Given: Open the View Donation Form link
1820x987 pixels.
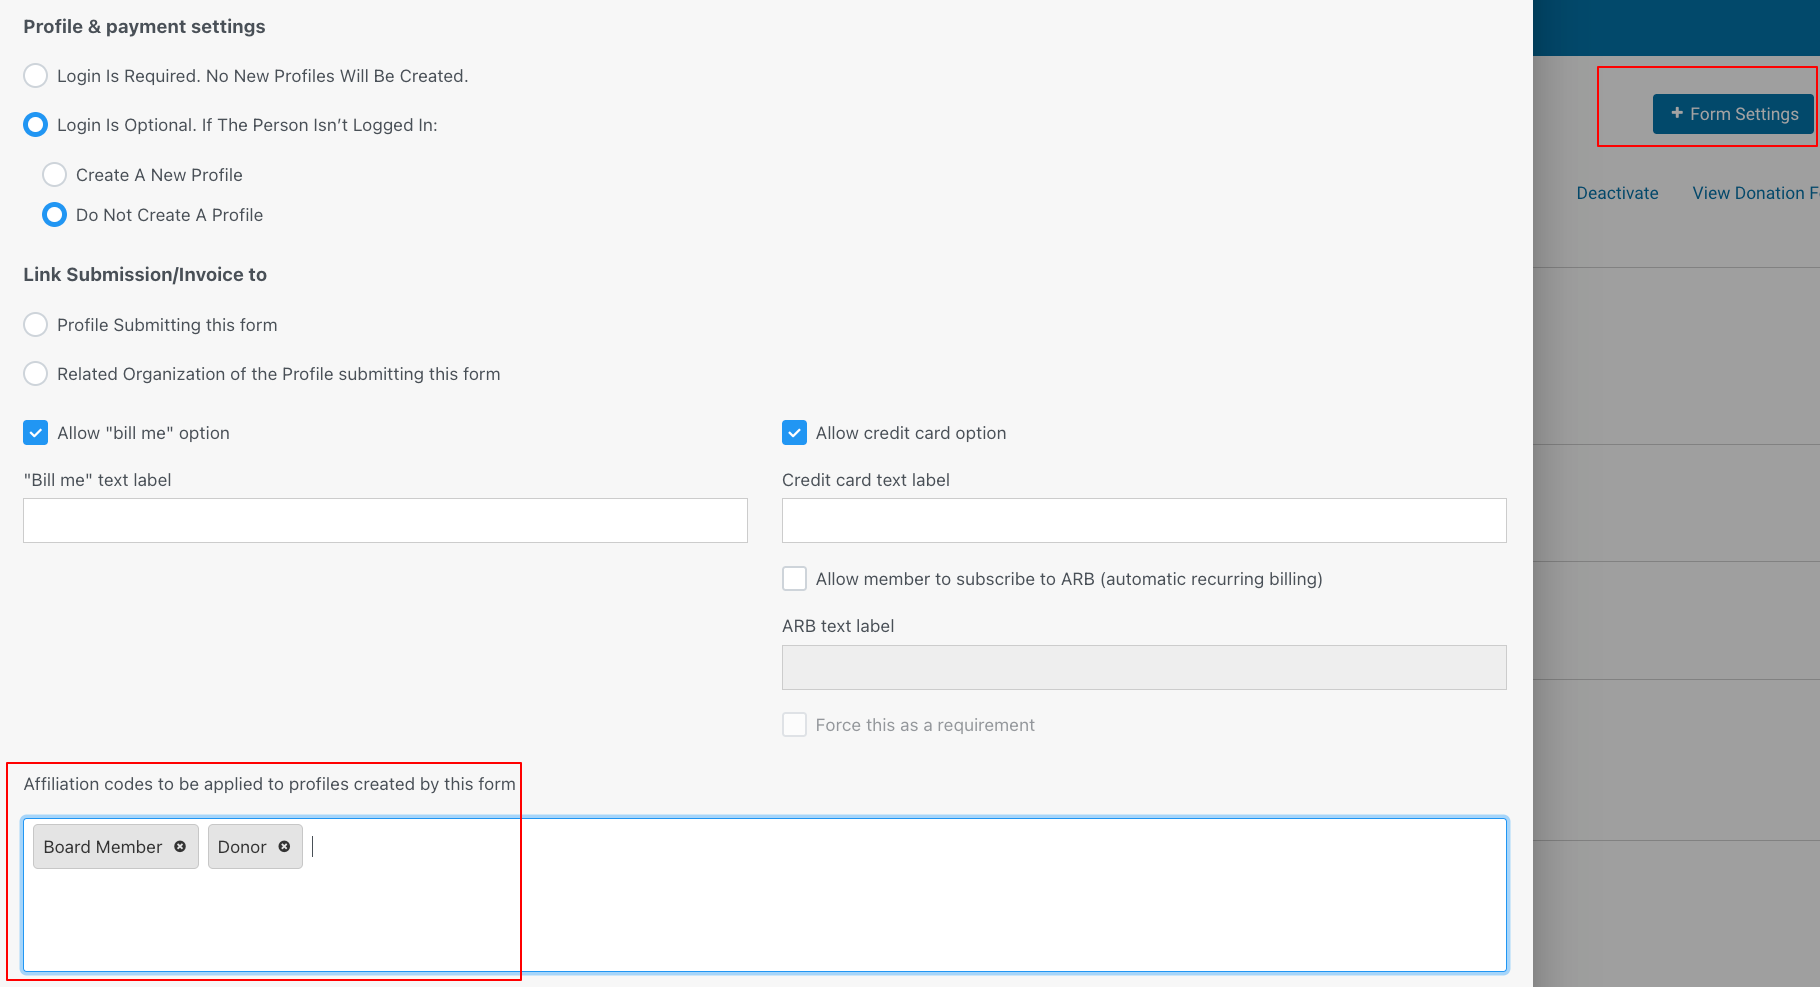Looking at the screenshot, I should click(1755, 193).
